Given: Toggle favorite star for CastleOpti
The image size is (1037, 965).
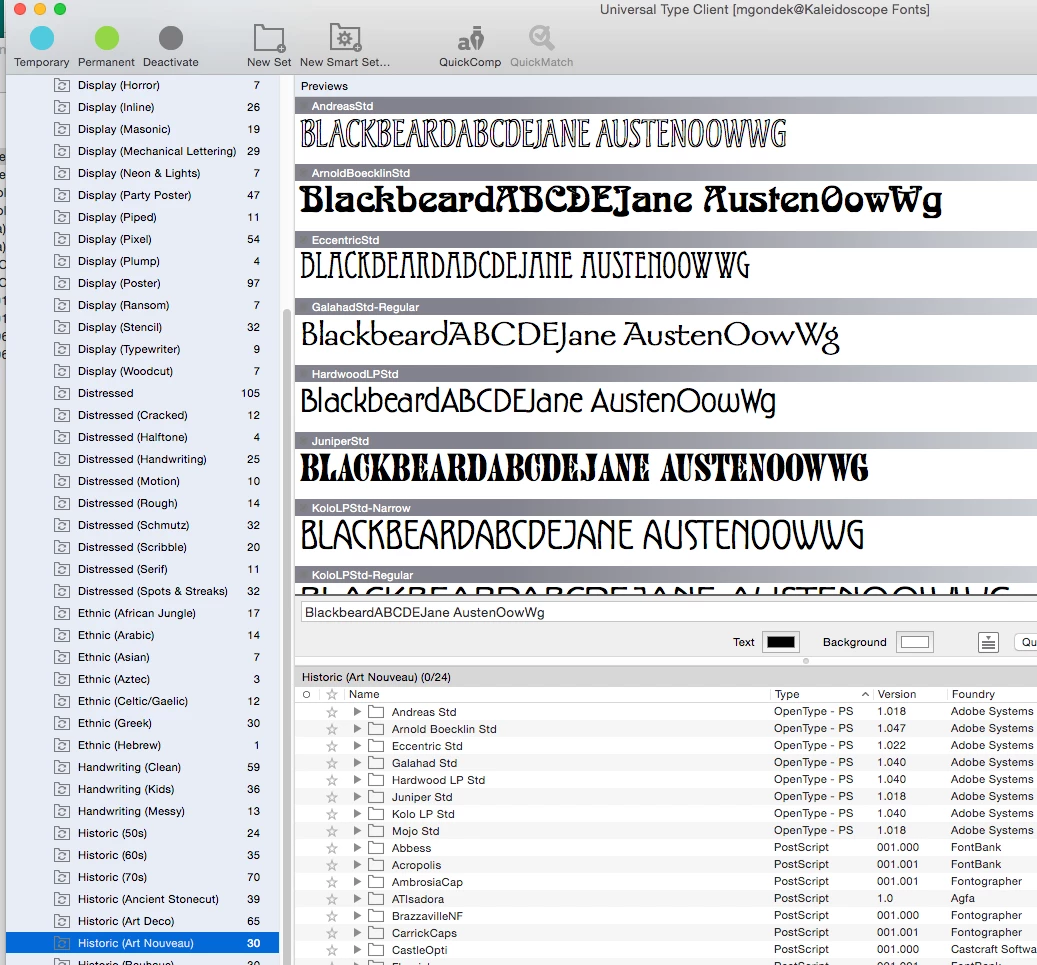Looking at the screenshot, I should (x=332, y=950).
